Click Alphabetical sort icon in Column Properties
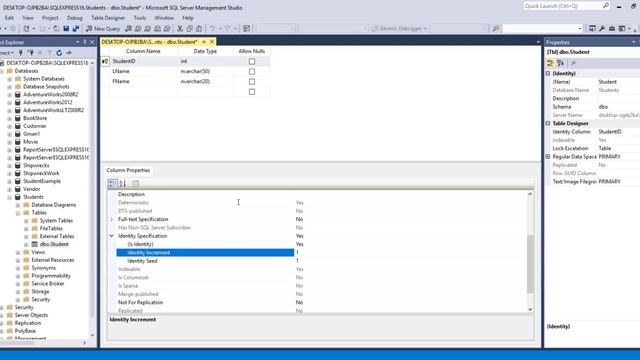The width and height of the screenshot is (640, 360). click(x=122, y=184)
